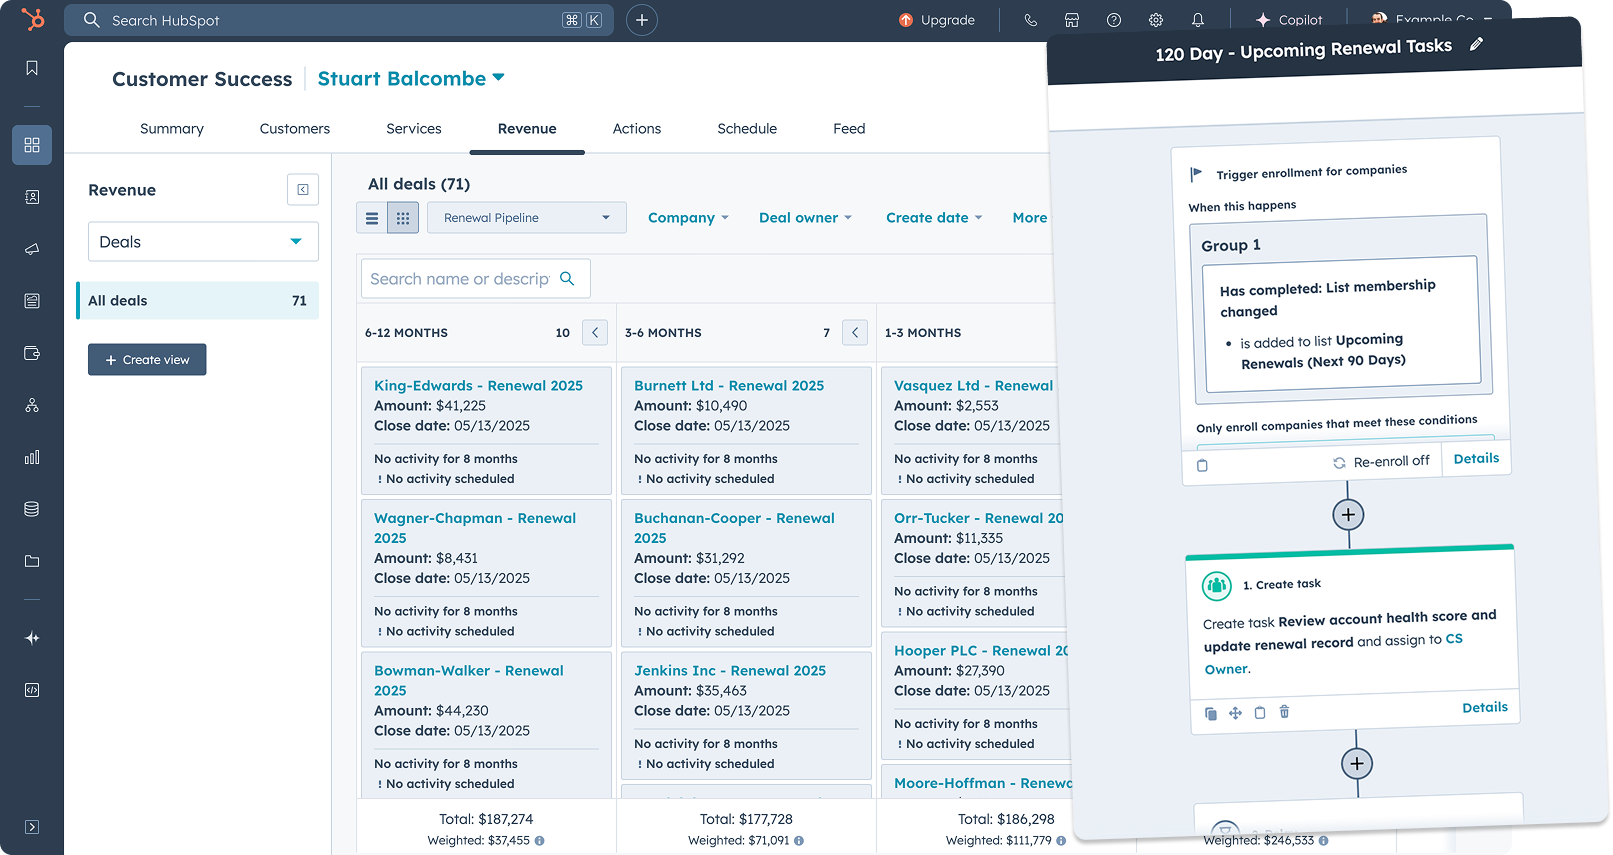Switch to the Feed tab
Screen dimensions: 1613x855
849,129
